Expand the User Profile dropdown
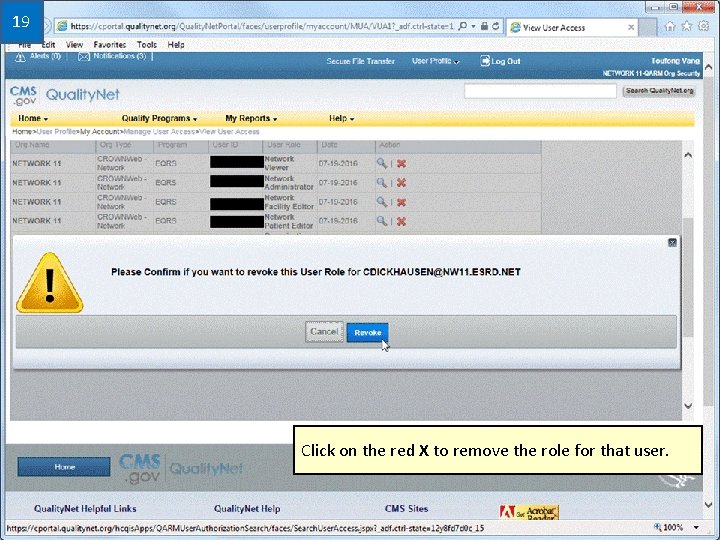Image resolution: width=720 pixels, height=540 pixels. 435,61
